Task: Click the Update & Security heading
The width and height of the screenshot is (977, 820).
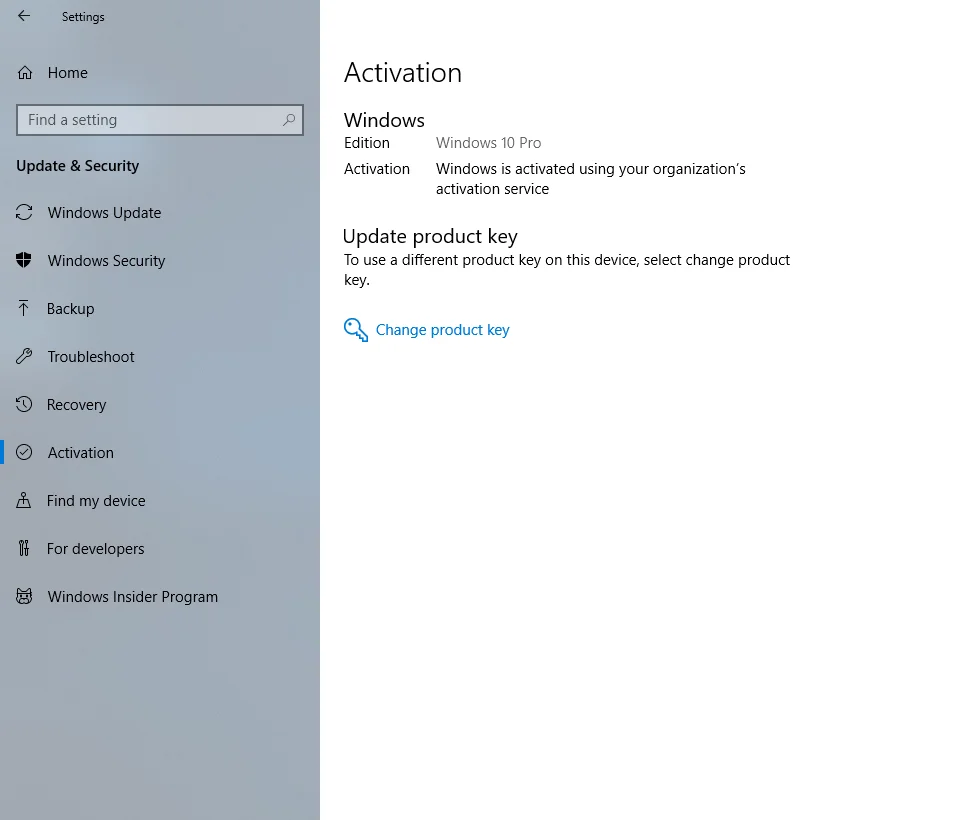Action: (x=77, y=166)
